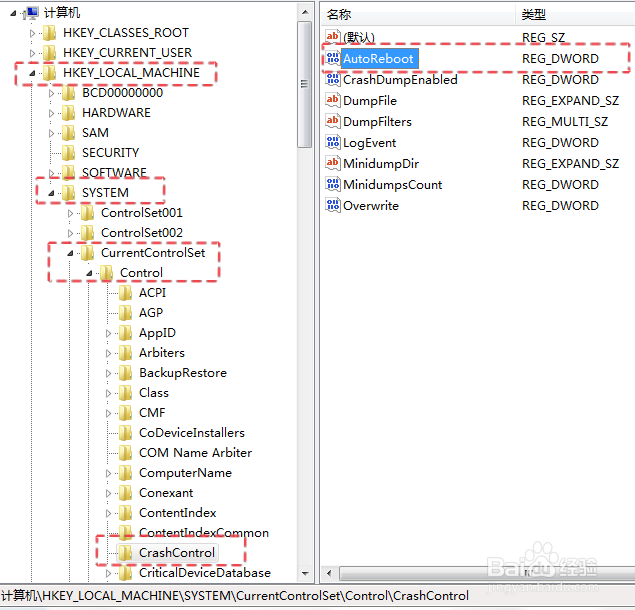Select the COM Name Arbiter key
Image resolution: width=635 pixels, height=610 pixels.
point(195,453)
